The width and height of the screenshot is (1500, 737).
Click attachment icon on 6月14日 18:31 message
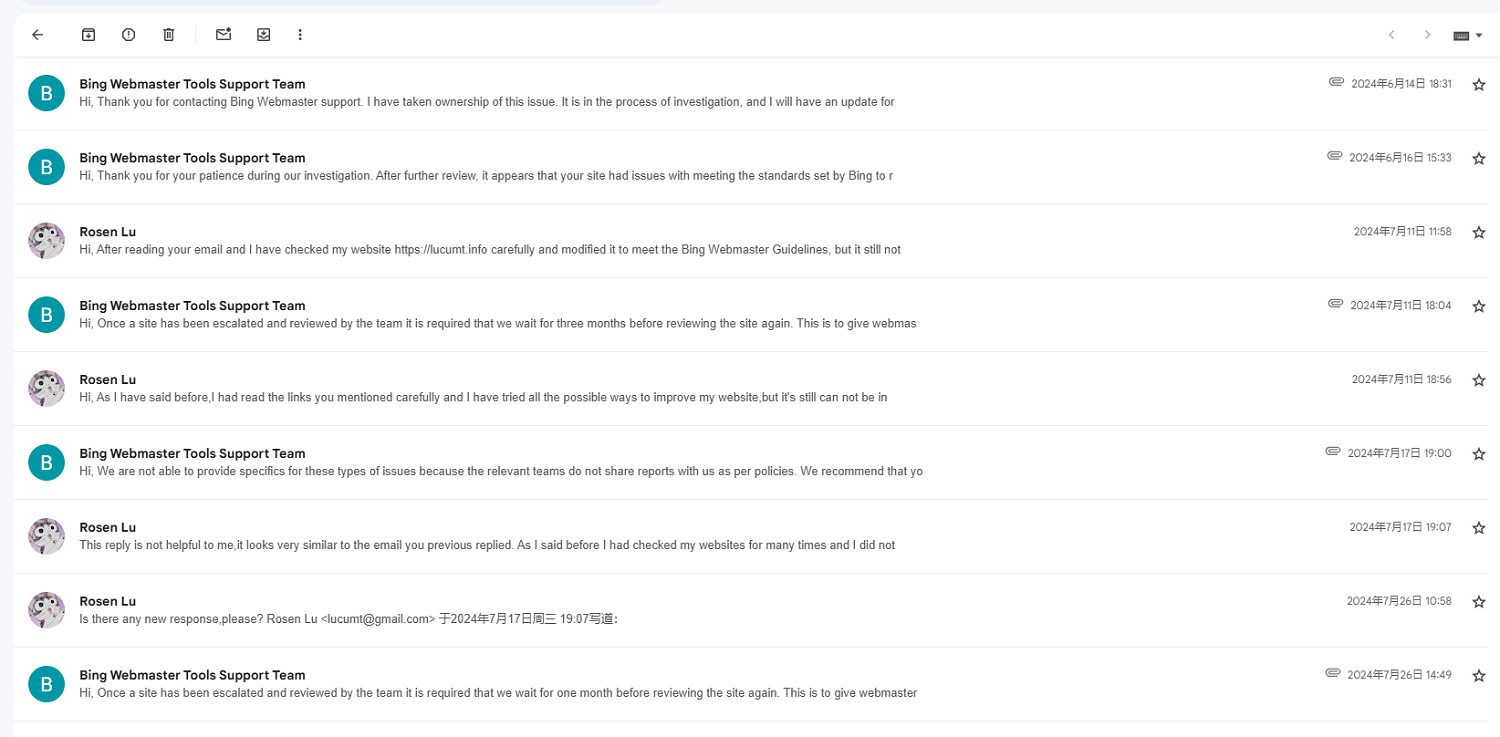point(1336,82)
